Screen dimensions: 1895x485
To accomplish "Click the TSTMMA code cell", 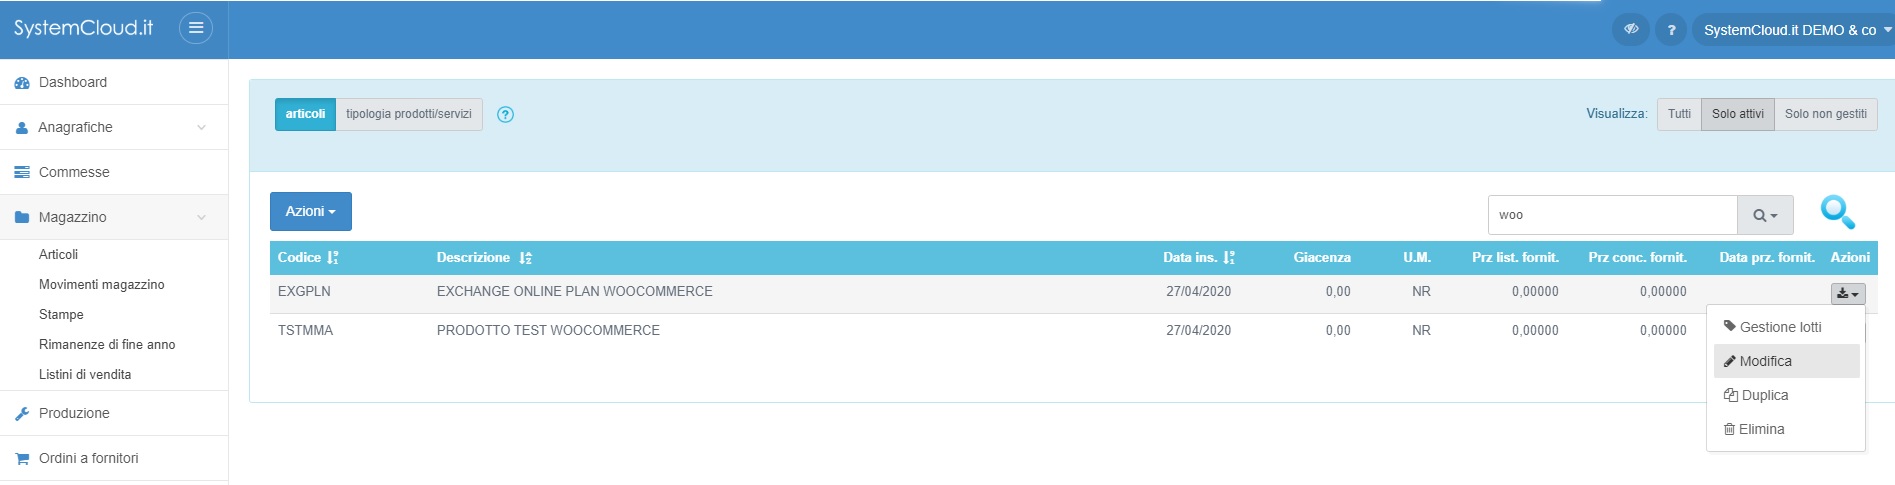I will pyautogui.click(x=305, y=330).
